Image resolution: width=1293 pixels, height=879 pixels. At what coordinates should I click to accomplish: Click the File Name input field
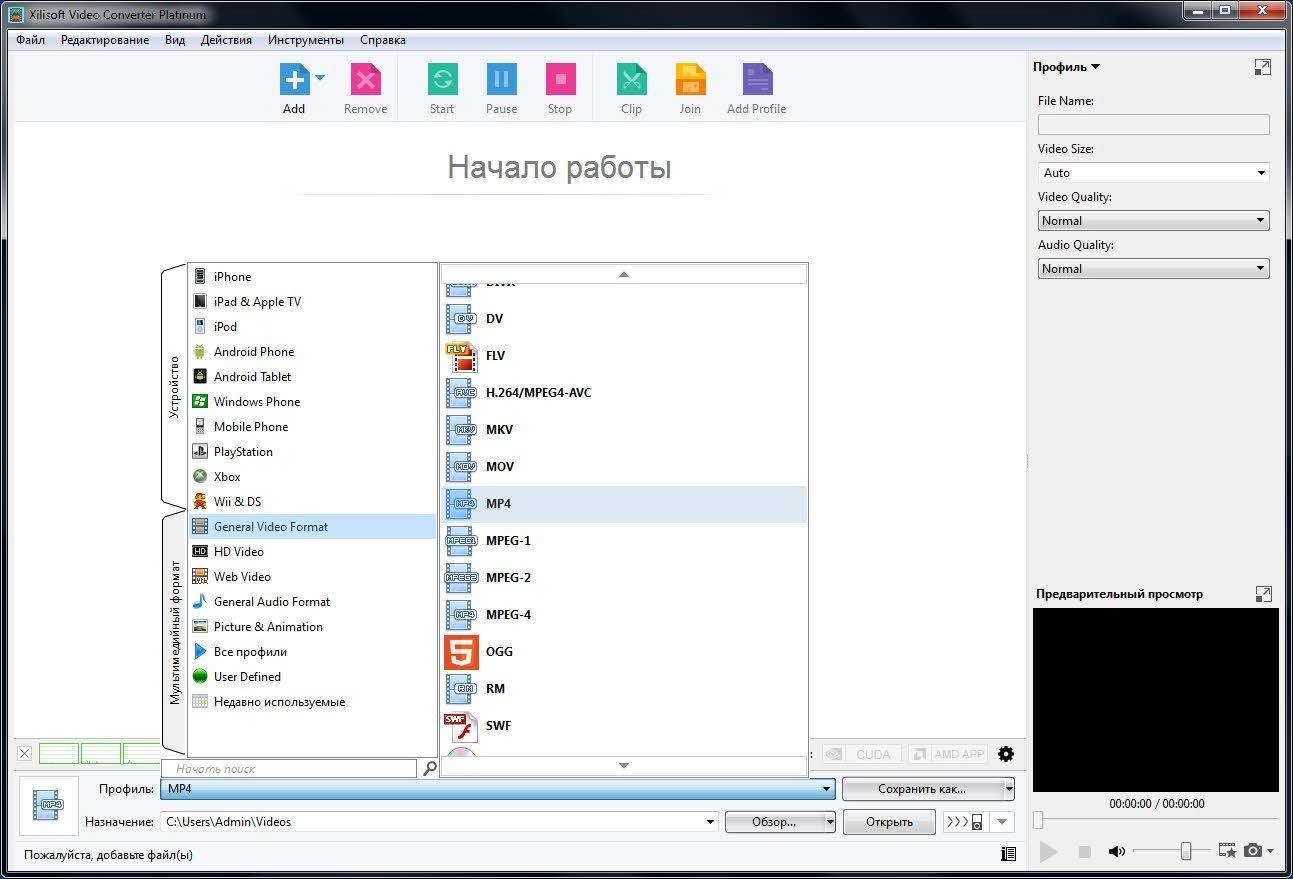click(x=1154, y=125)
